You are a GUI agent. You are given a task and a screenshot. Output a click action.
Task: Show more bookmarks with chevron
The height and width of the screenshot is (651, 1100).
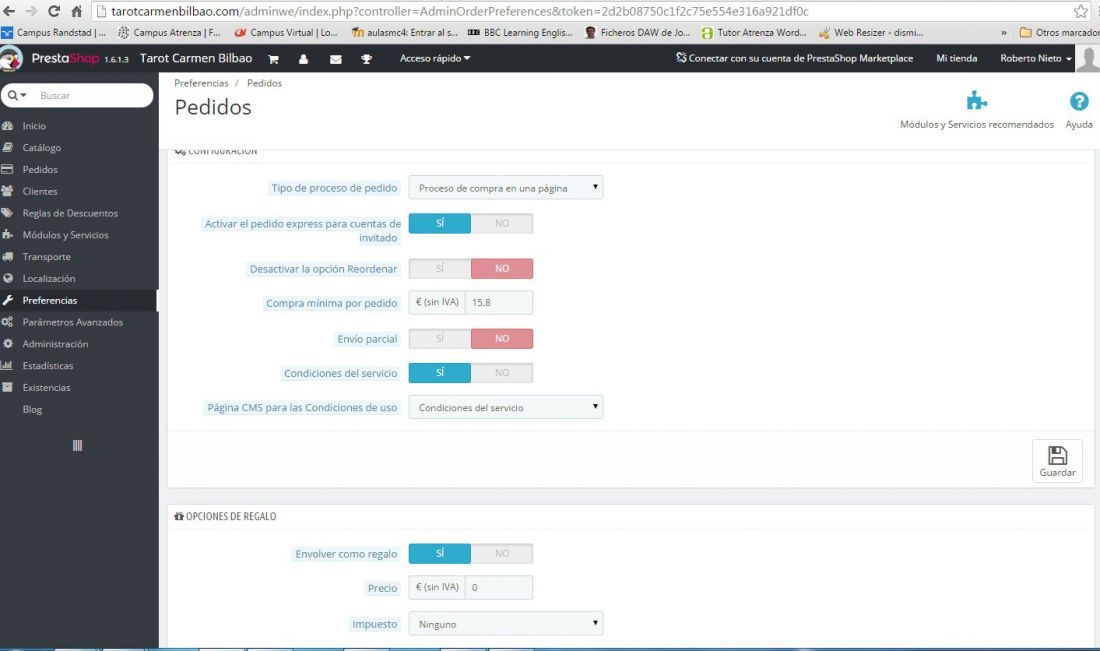[1004, 32]
